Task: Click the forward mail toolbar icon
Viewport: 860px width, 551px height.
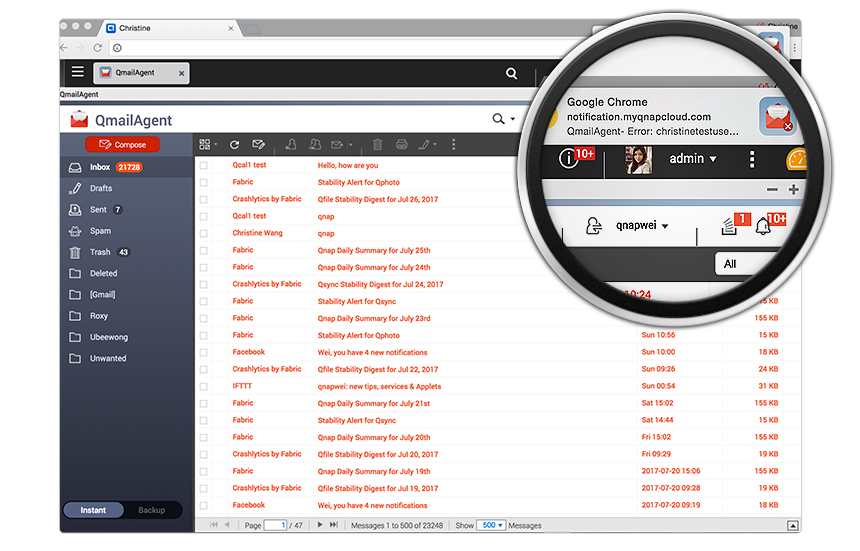Action: 337,145
